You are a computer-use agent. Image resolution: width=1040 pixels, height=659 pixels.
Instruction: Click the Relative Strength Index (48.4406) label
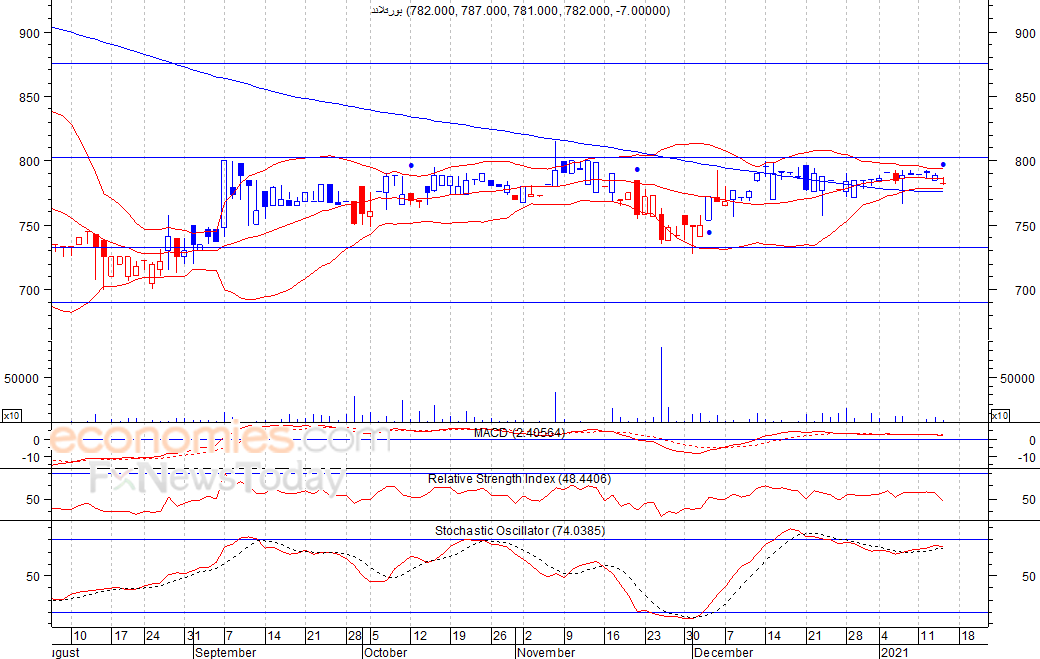click(x=519, y=479)
